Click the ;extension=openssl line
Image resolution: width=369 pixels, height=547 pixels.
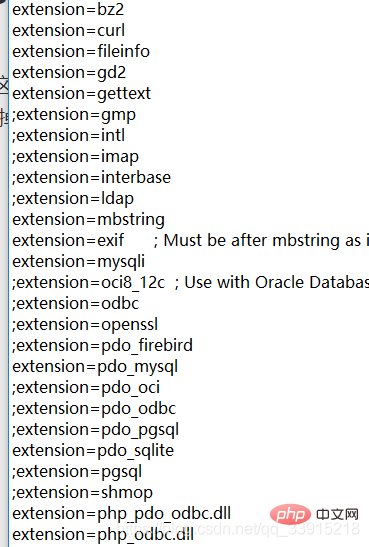(x=85, y=324)
